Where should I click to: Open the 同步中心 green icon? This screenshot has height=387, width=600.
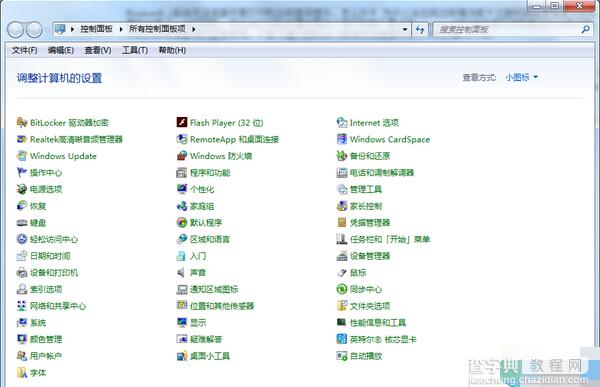342,289
